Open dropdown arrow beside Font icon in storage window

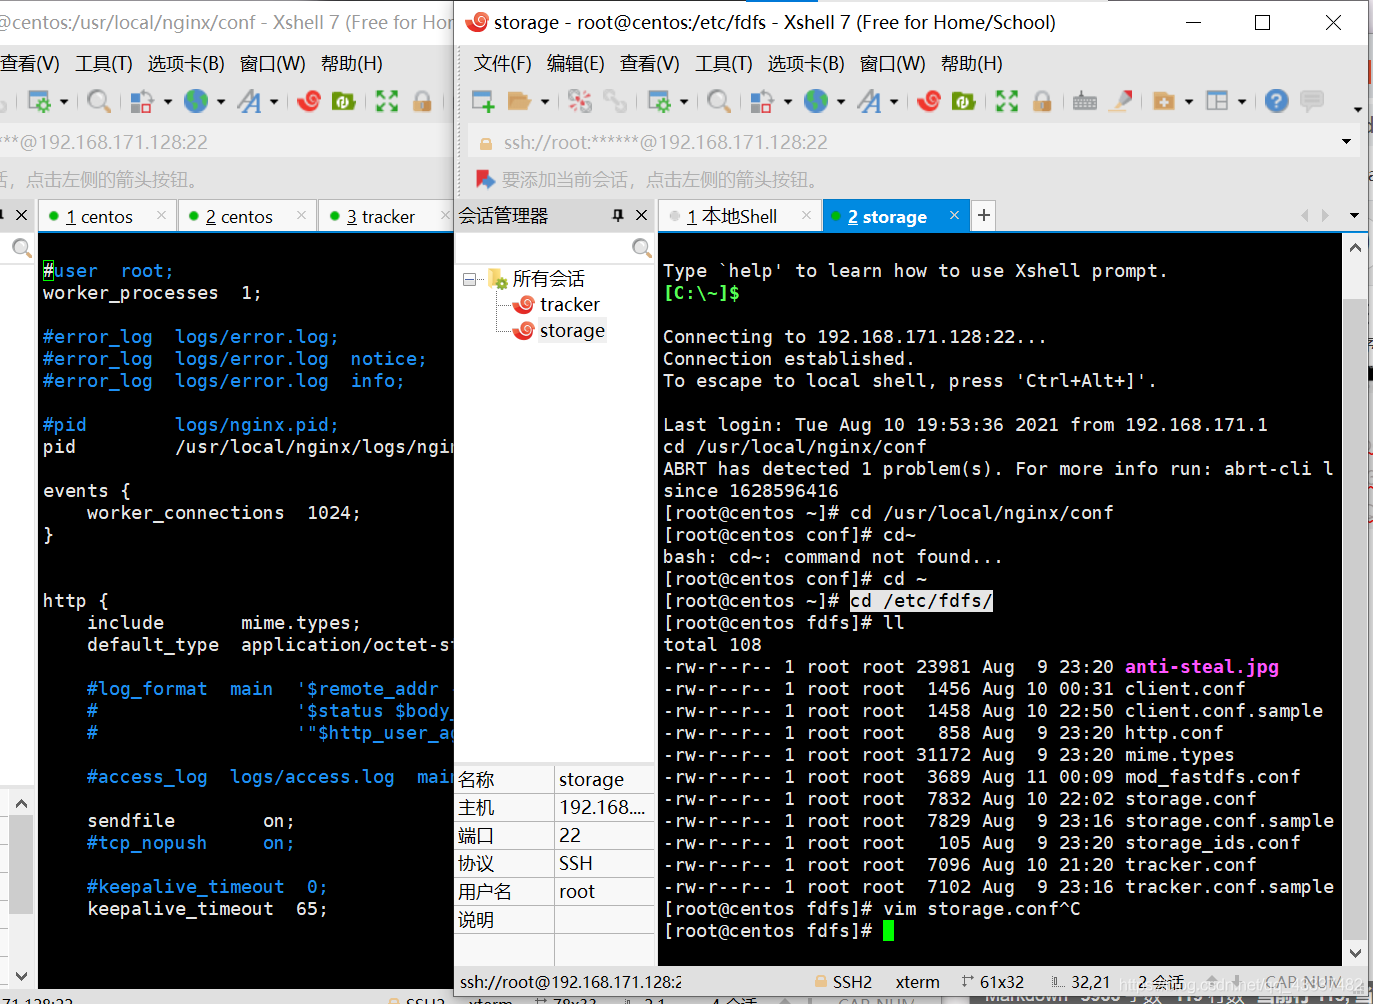coord(894,102)
